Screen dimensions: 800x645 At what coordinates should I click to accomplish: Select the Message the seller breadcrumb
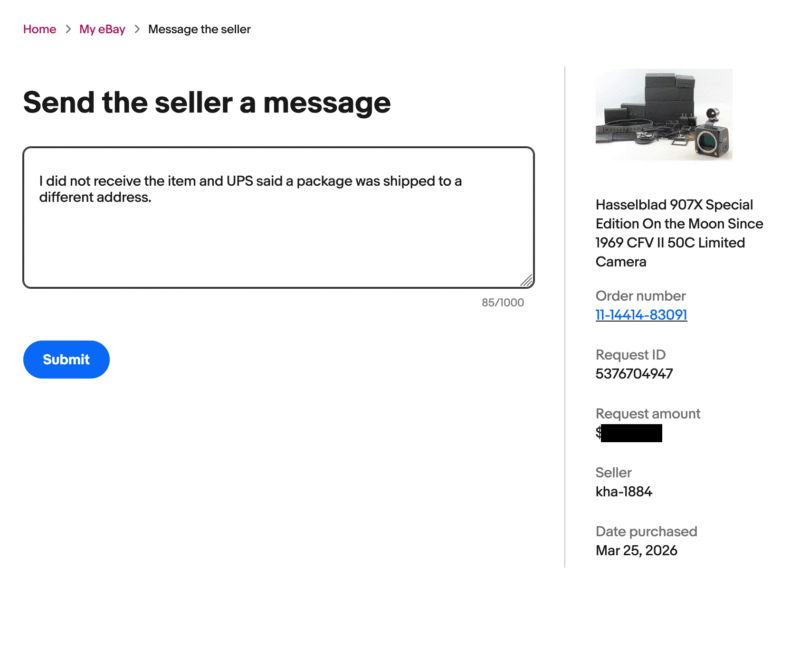click(x=199, y=29)
